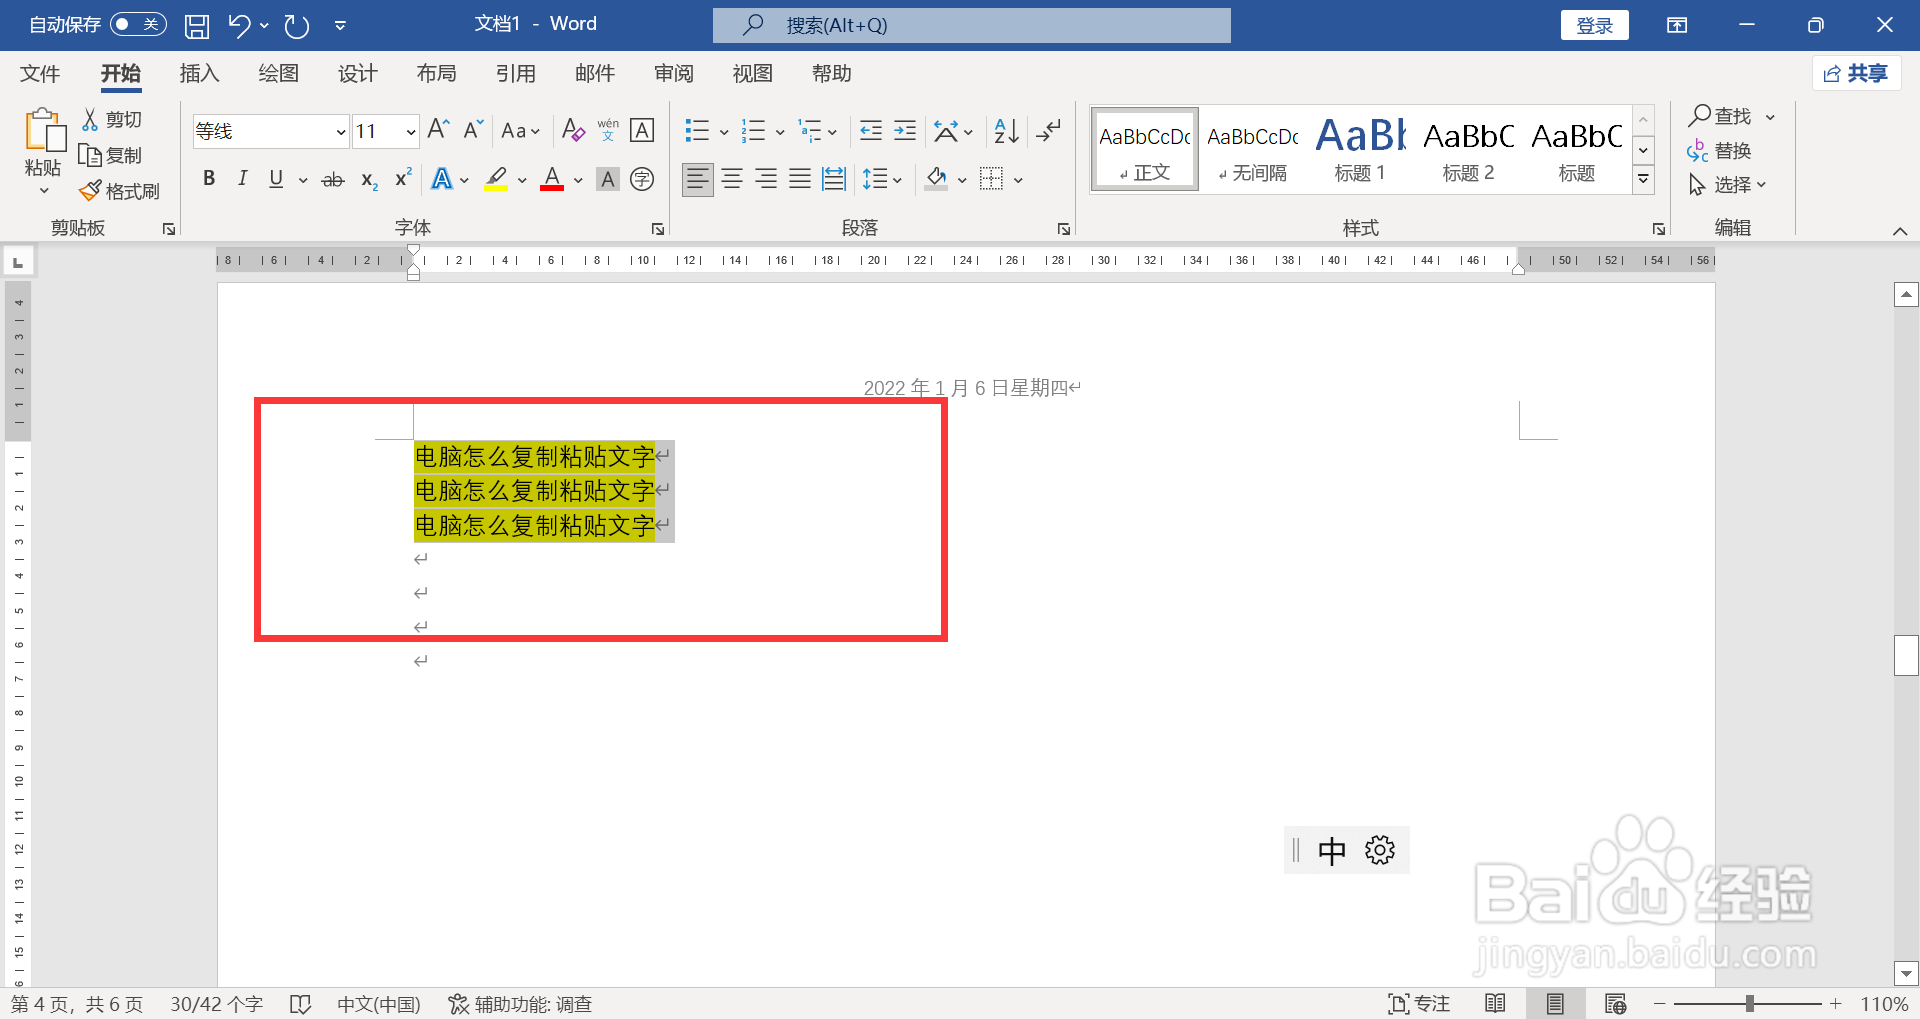The height and width of the screenshot is (1019, 1920).
Task: Expand bullet list options dropdown
Action: point(724,131)
